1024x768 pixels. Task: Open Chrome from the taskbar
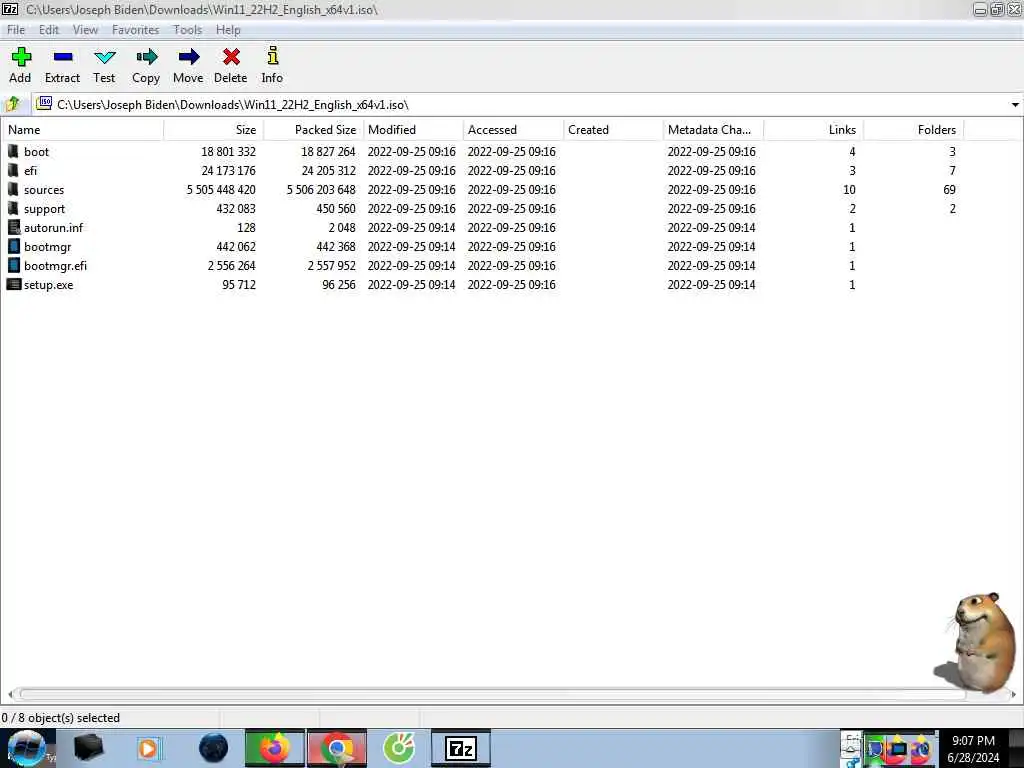[337, 748]
